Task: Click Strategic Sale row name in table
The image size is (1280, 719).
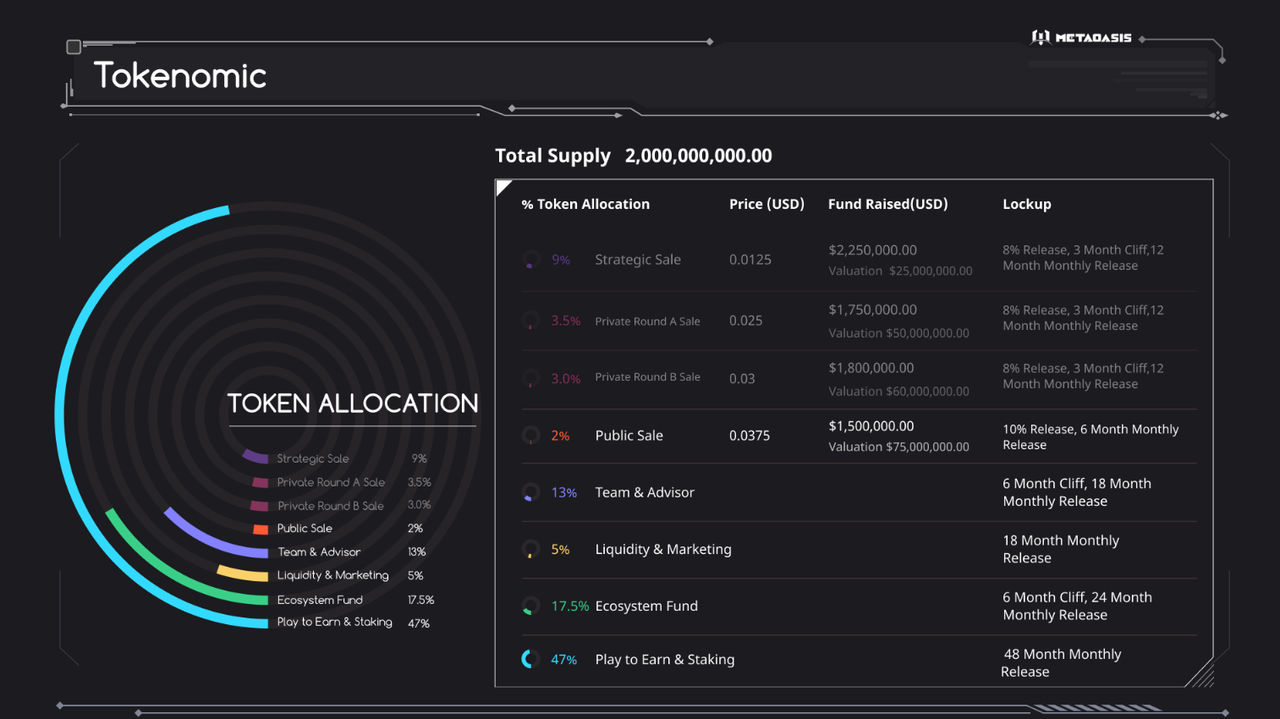Action: point(638,259)
